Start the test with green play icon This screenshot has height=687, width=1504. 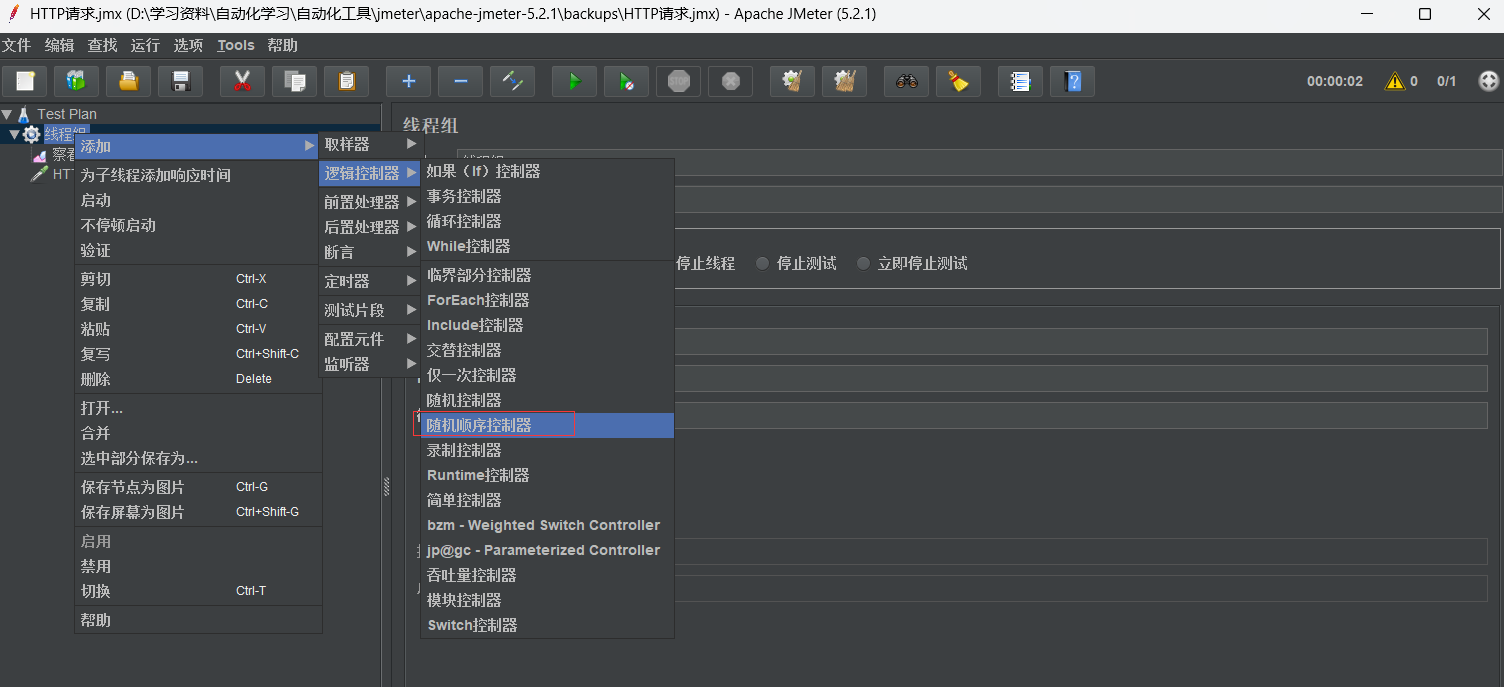tap(574, 81)
